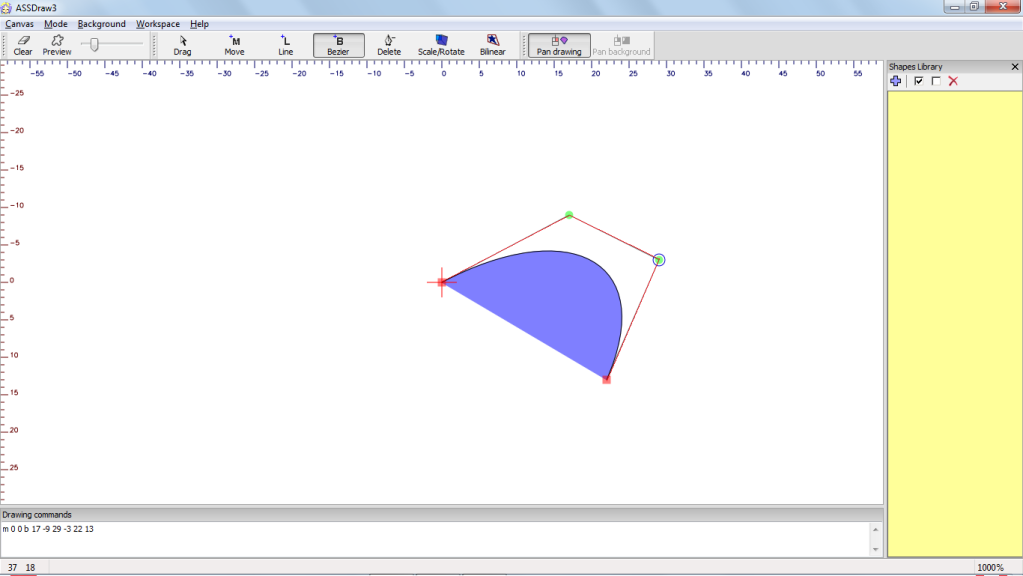Select the Bezier curve tool

coord(339,45)
